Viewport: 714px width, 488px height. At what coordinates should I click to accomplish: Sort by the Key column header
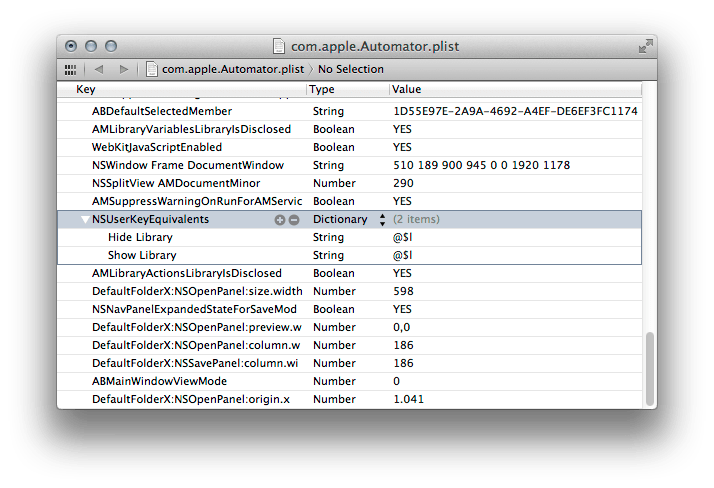[86, 89]
